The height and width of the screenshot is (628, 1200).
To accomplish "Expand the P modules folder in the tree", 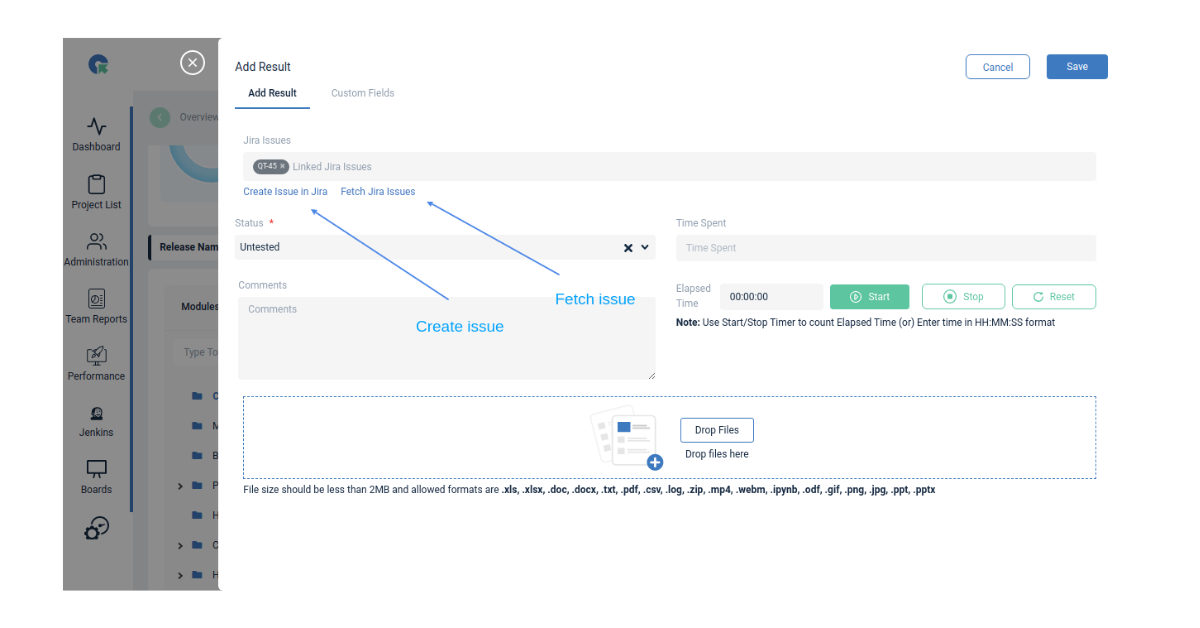I will click(179, 485).
